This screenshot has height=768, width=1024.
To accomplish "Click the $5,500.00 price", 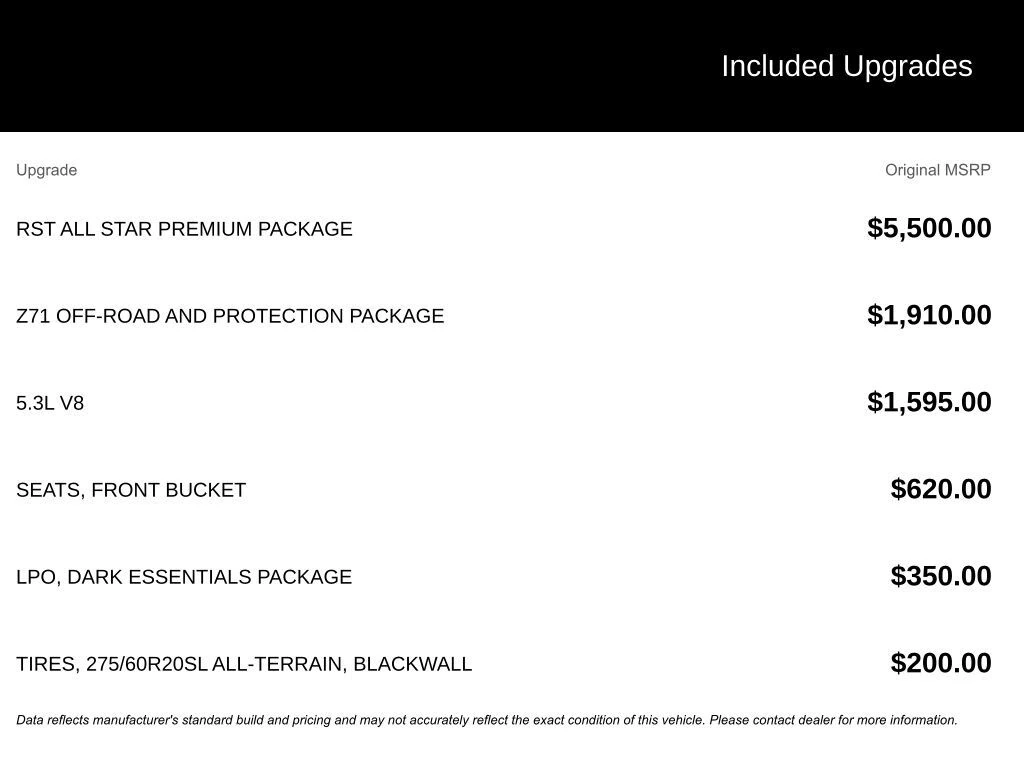I will [x=929, y=228].
